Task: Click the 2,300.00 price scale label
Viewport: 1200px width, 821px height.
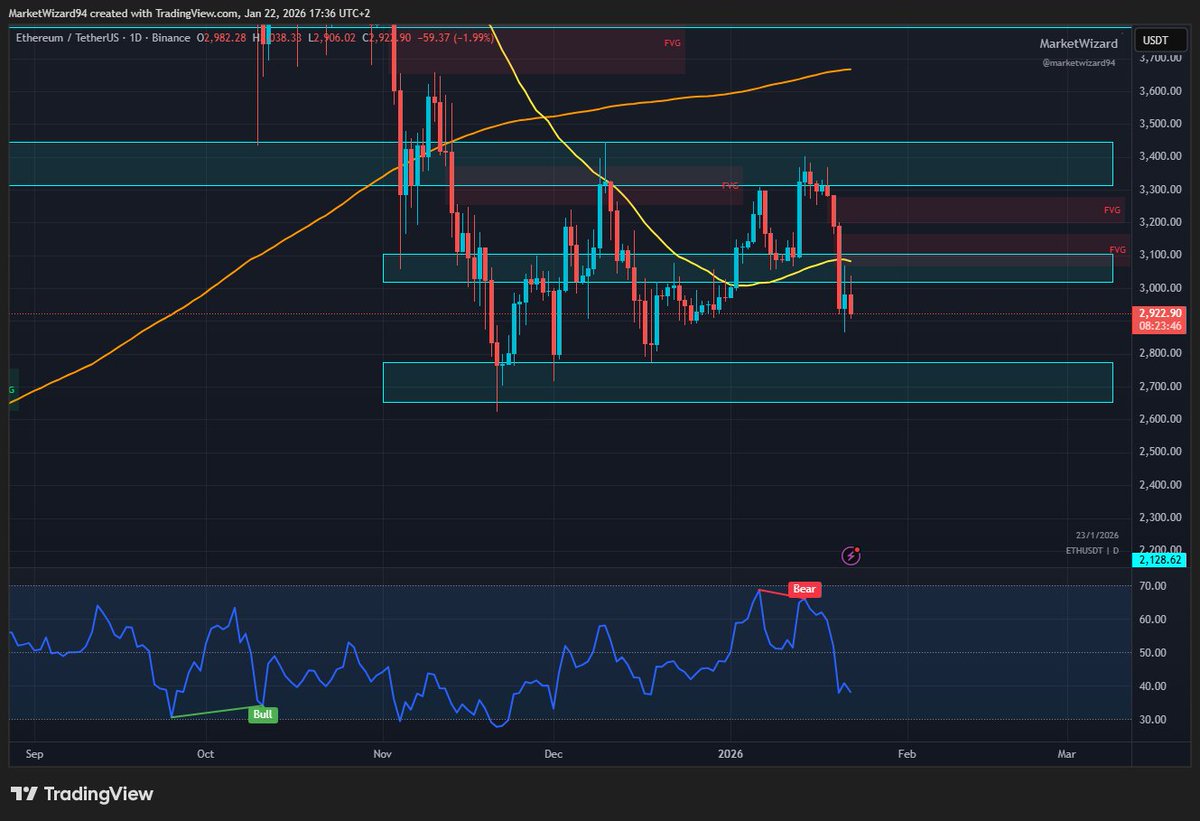Action: (1160, 517)
